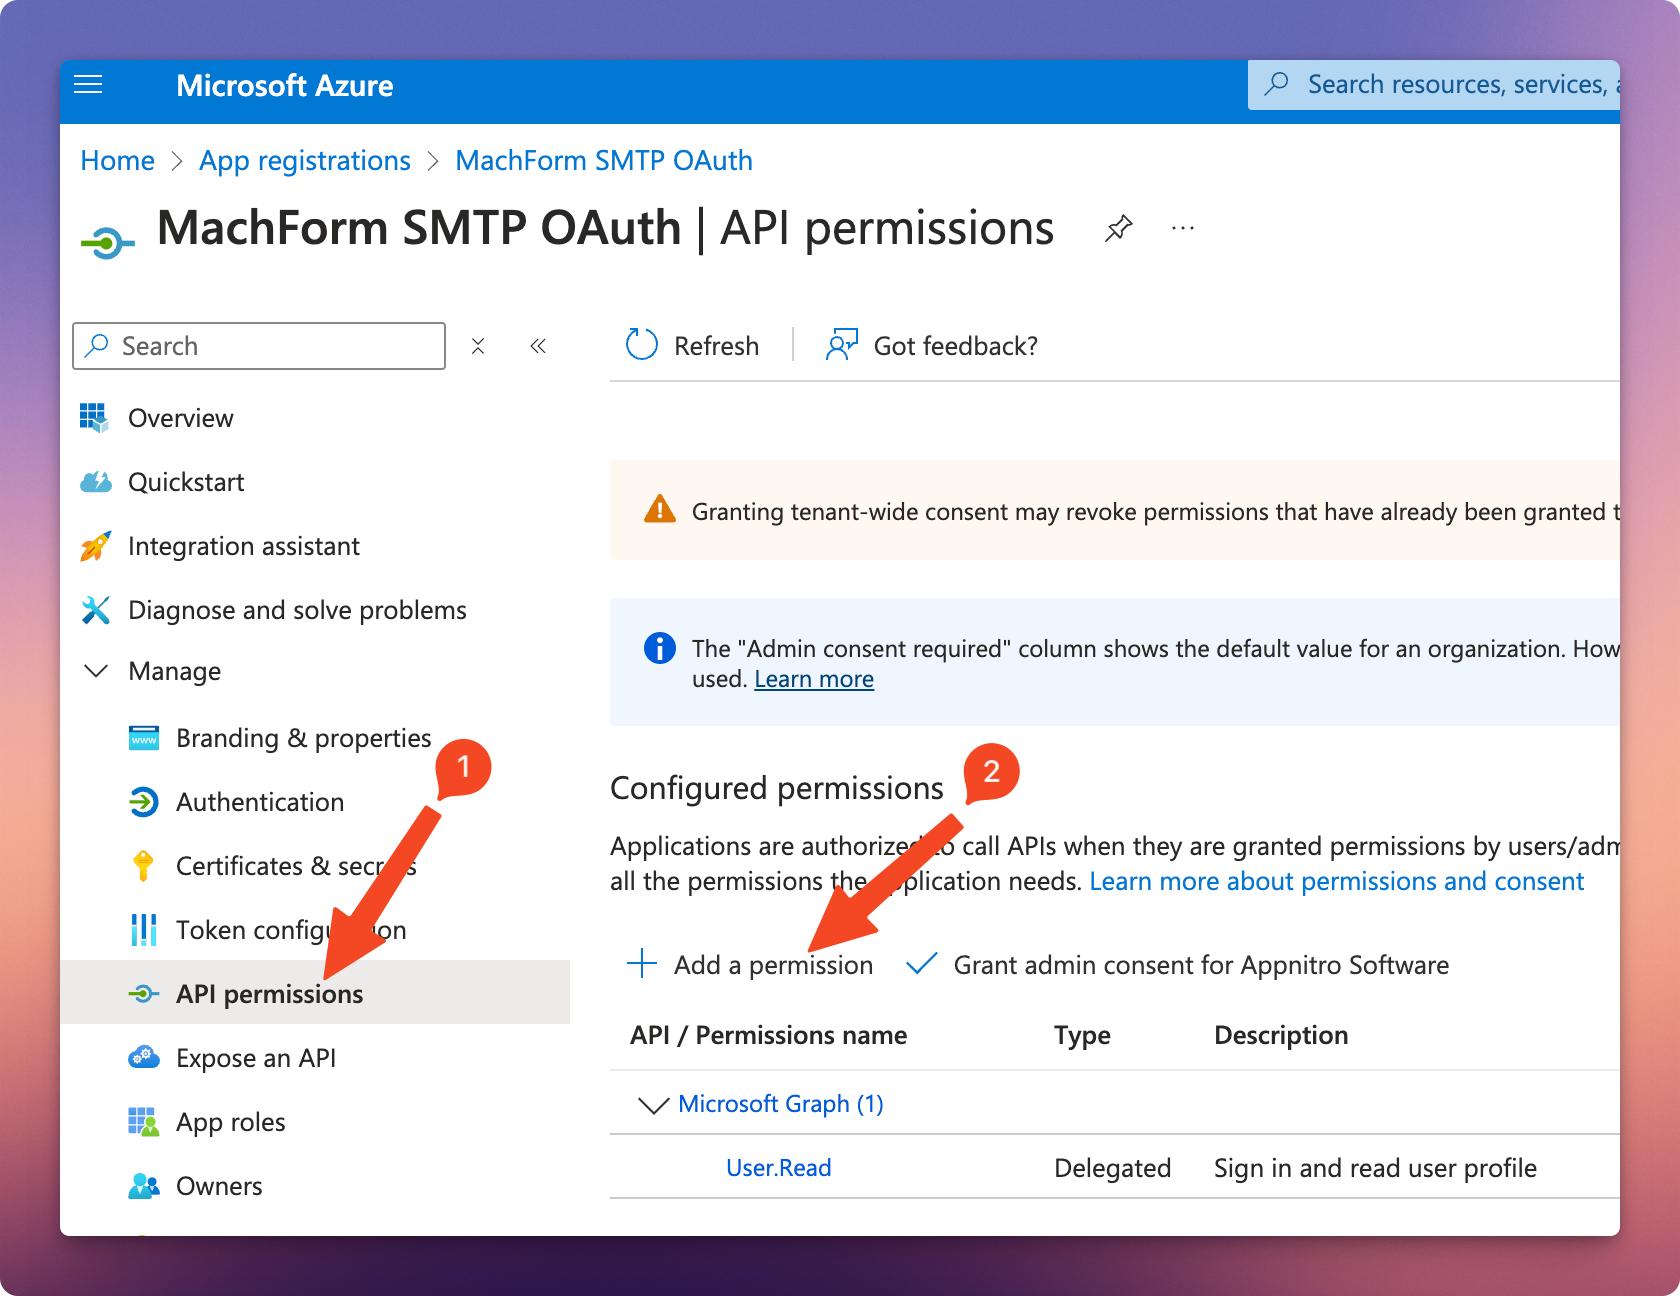
Task: Click the Token configuration bars icon
Action: 144,930
